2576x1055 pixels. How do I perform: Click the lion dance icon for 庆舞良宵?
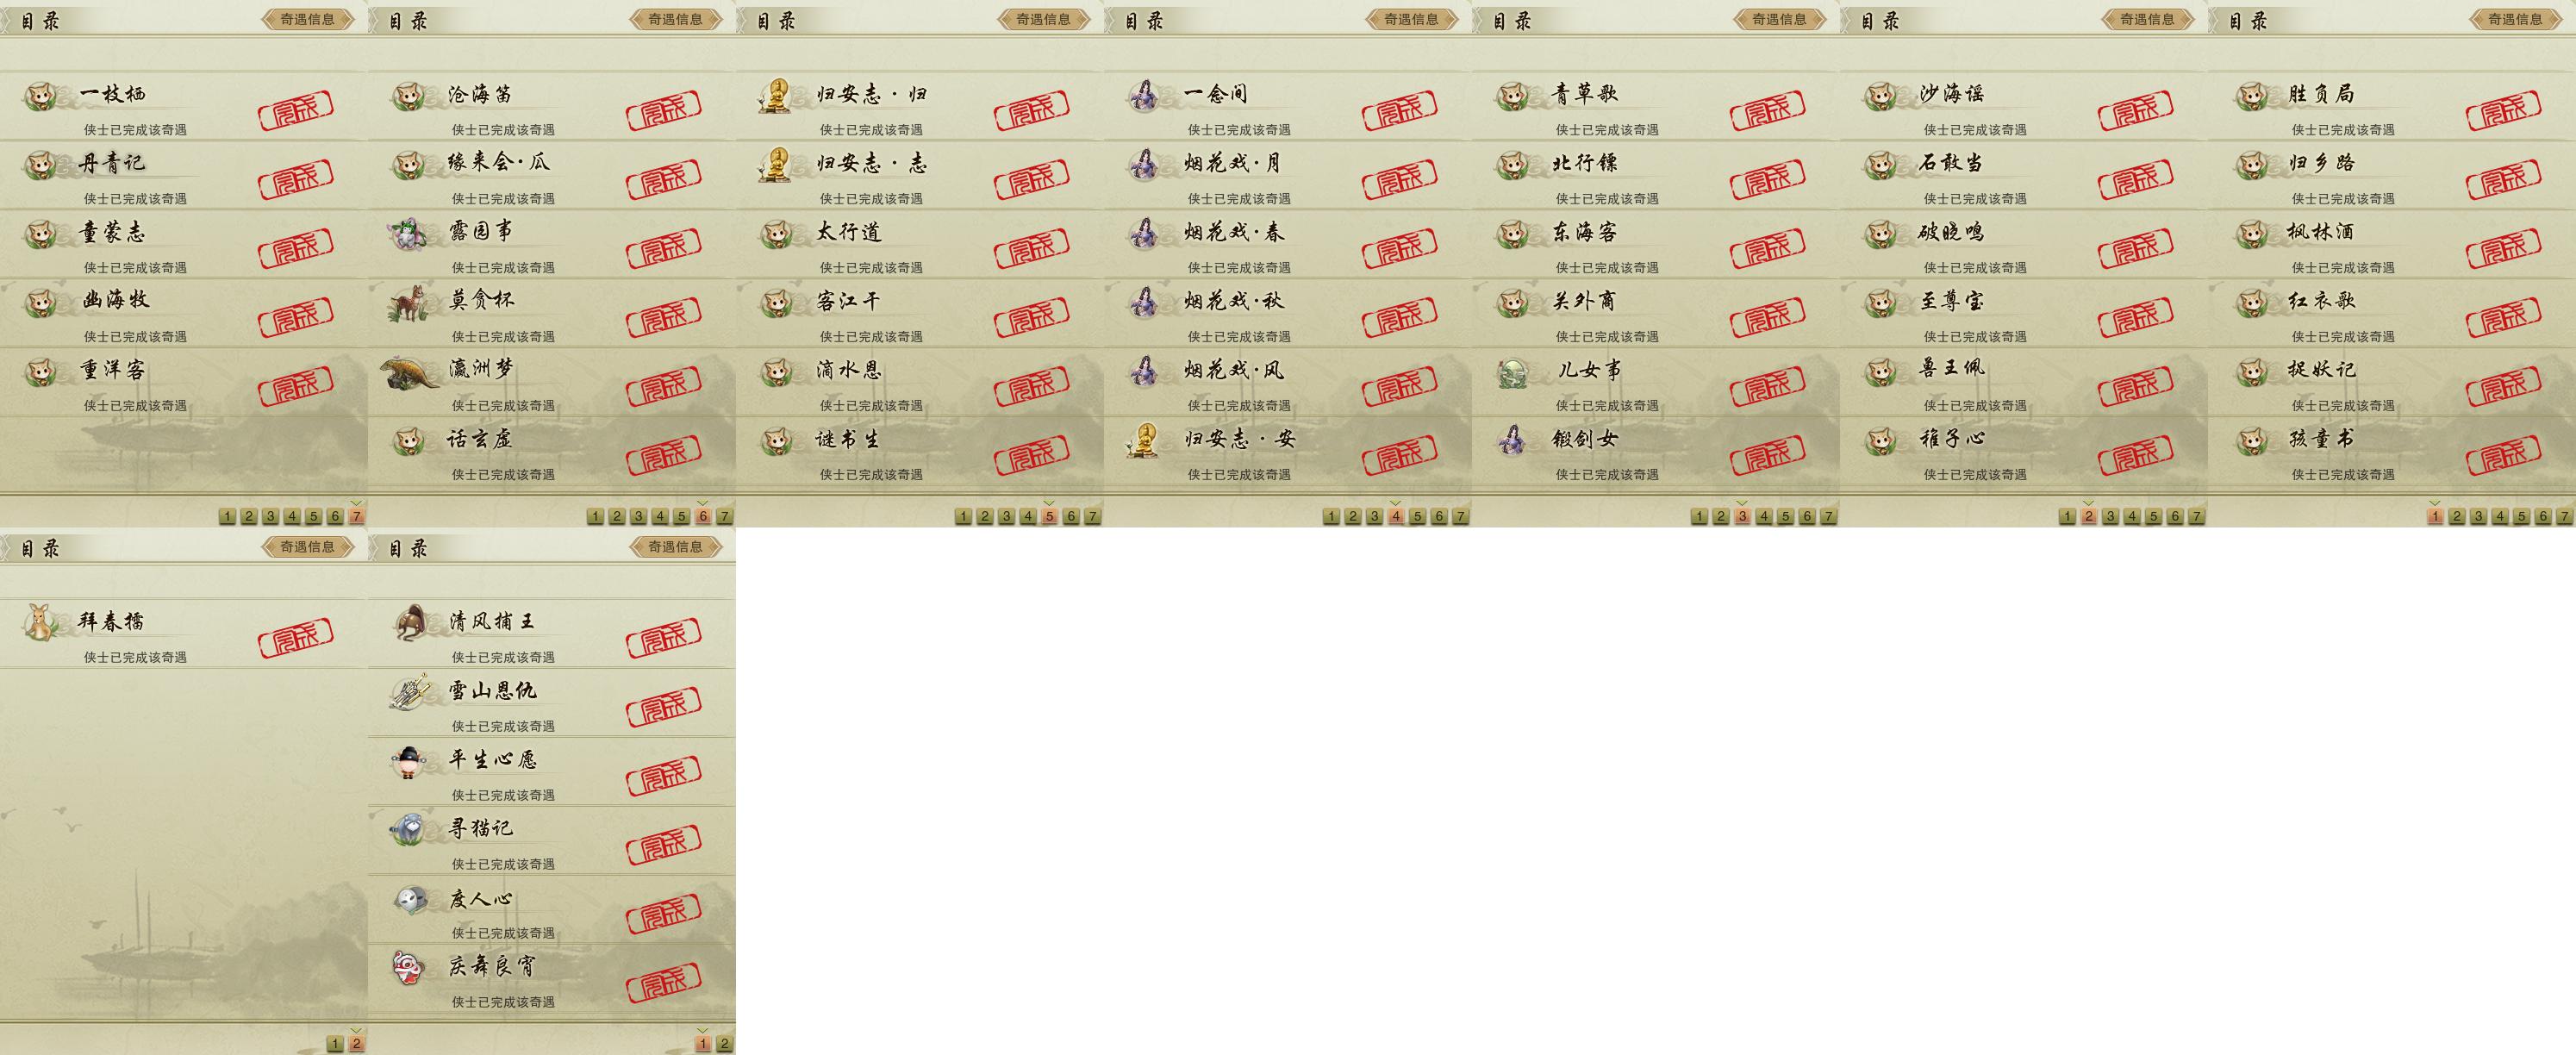point(410,968)
